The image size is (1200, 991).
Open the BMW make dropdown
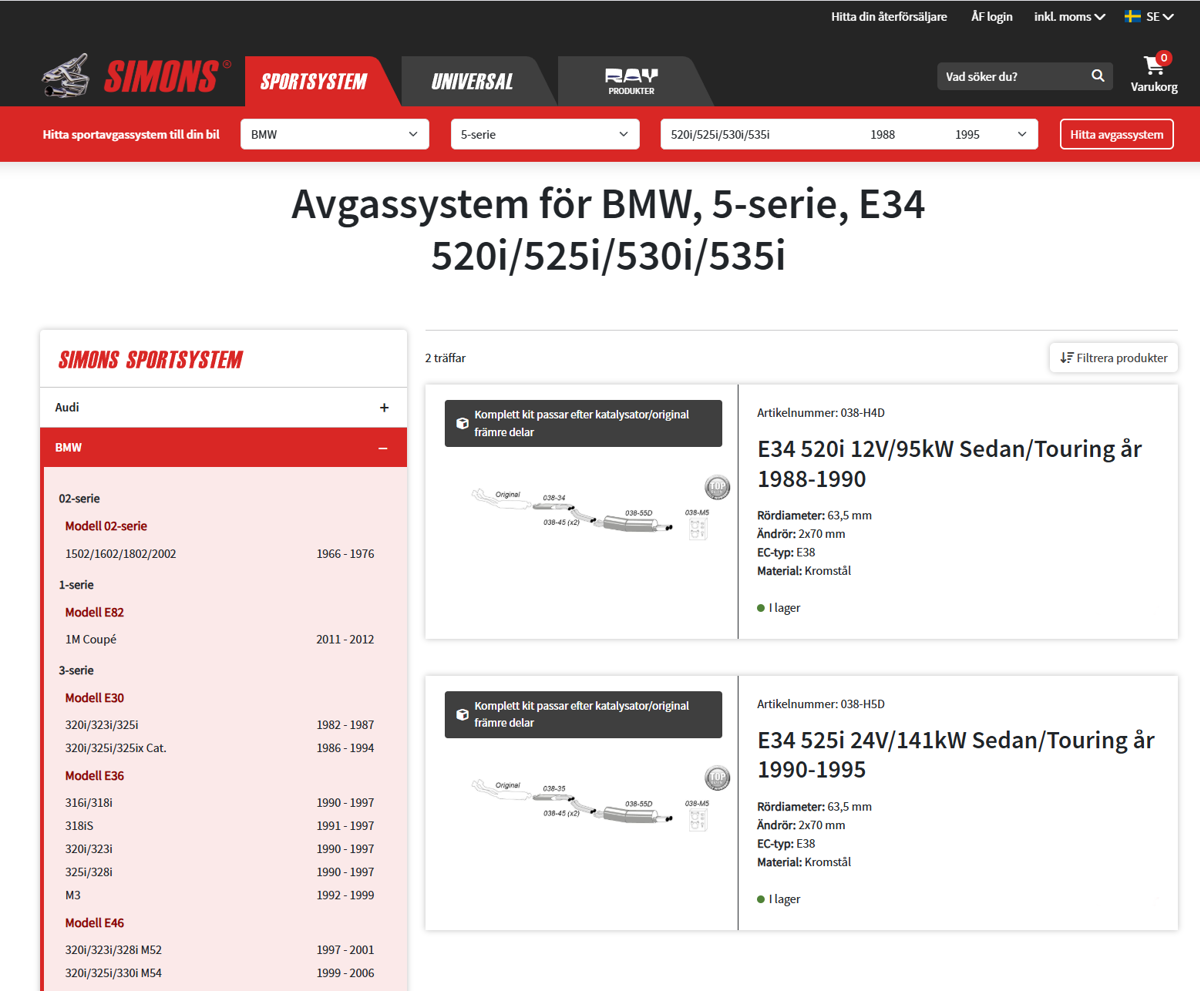(334, 134)
